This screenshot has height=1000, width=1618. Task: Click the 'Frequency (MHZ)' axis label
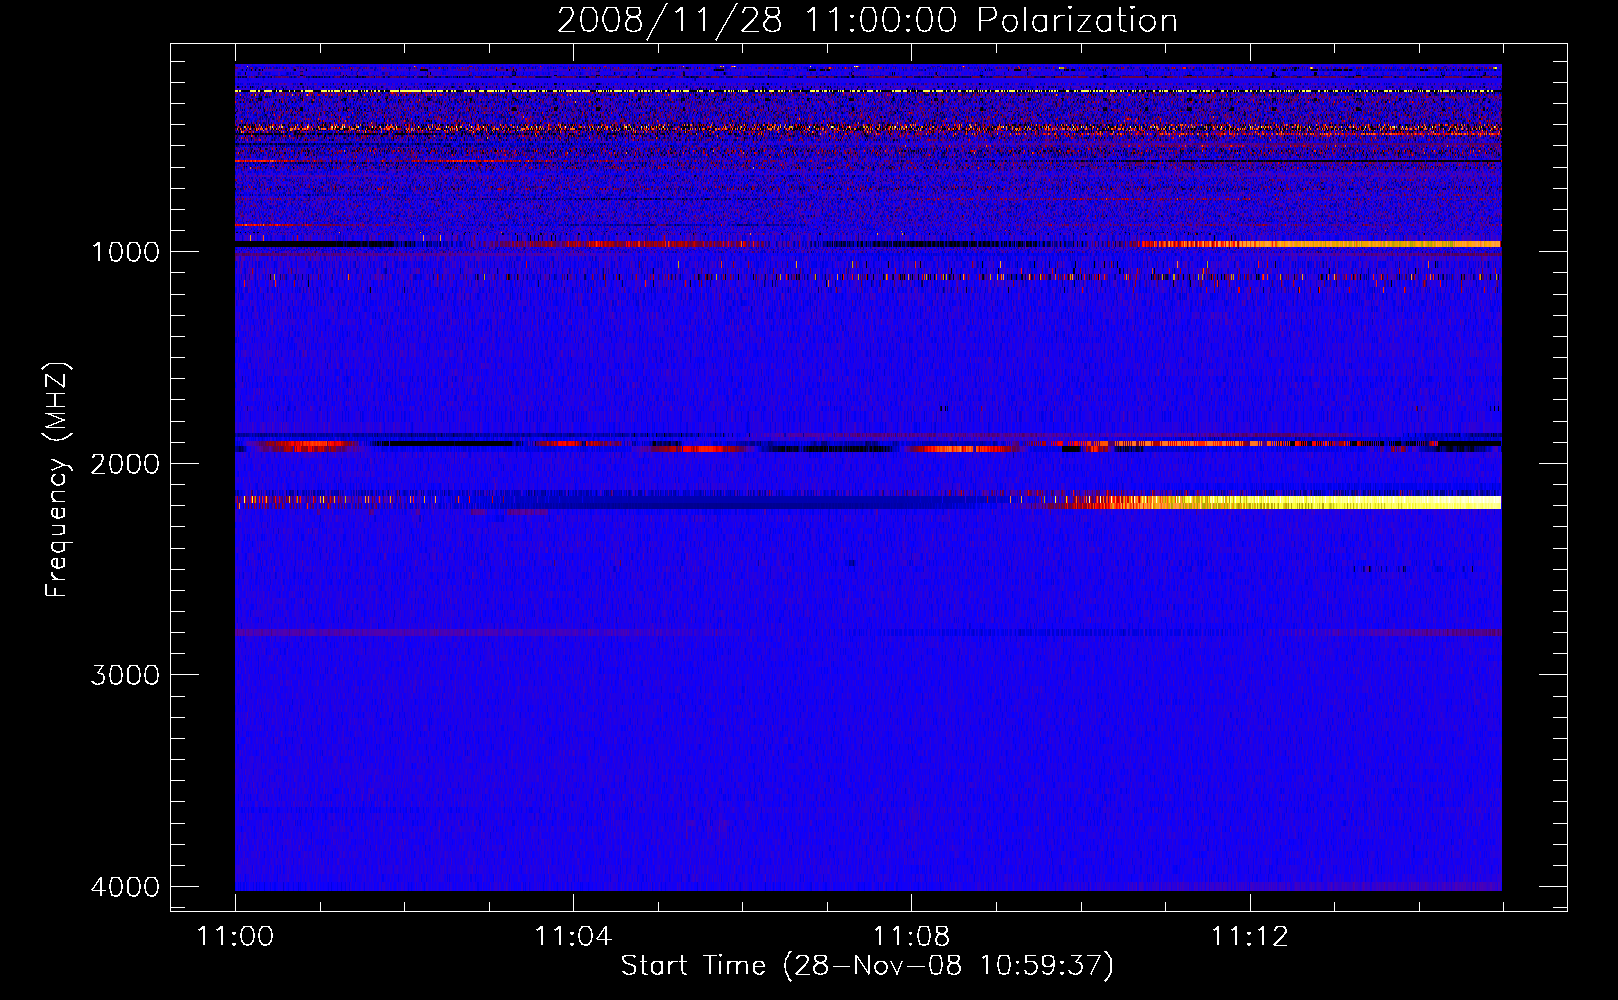point(57,480)
